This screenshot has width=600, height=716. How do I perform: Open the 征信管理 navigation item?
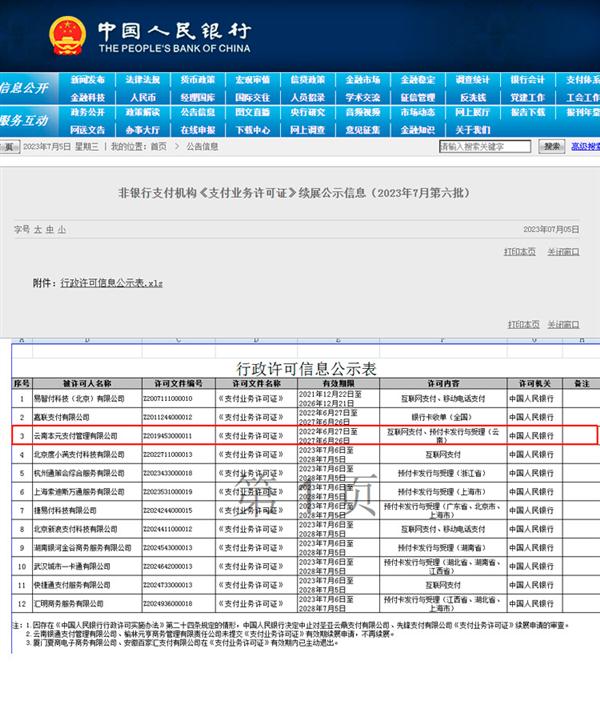(x=418, y=97)
